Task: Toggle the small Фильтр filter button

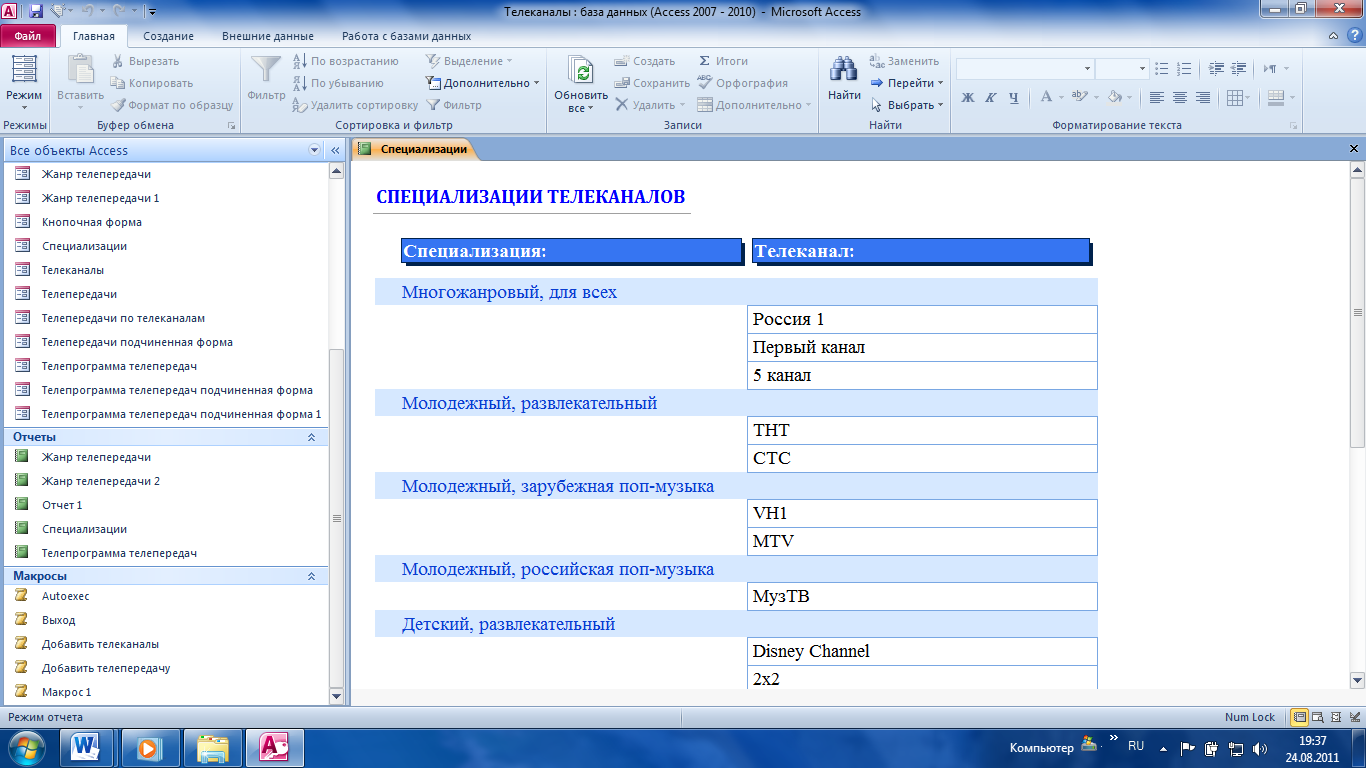Action: pos(454,105)
